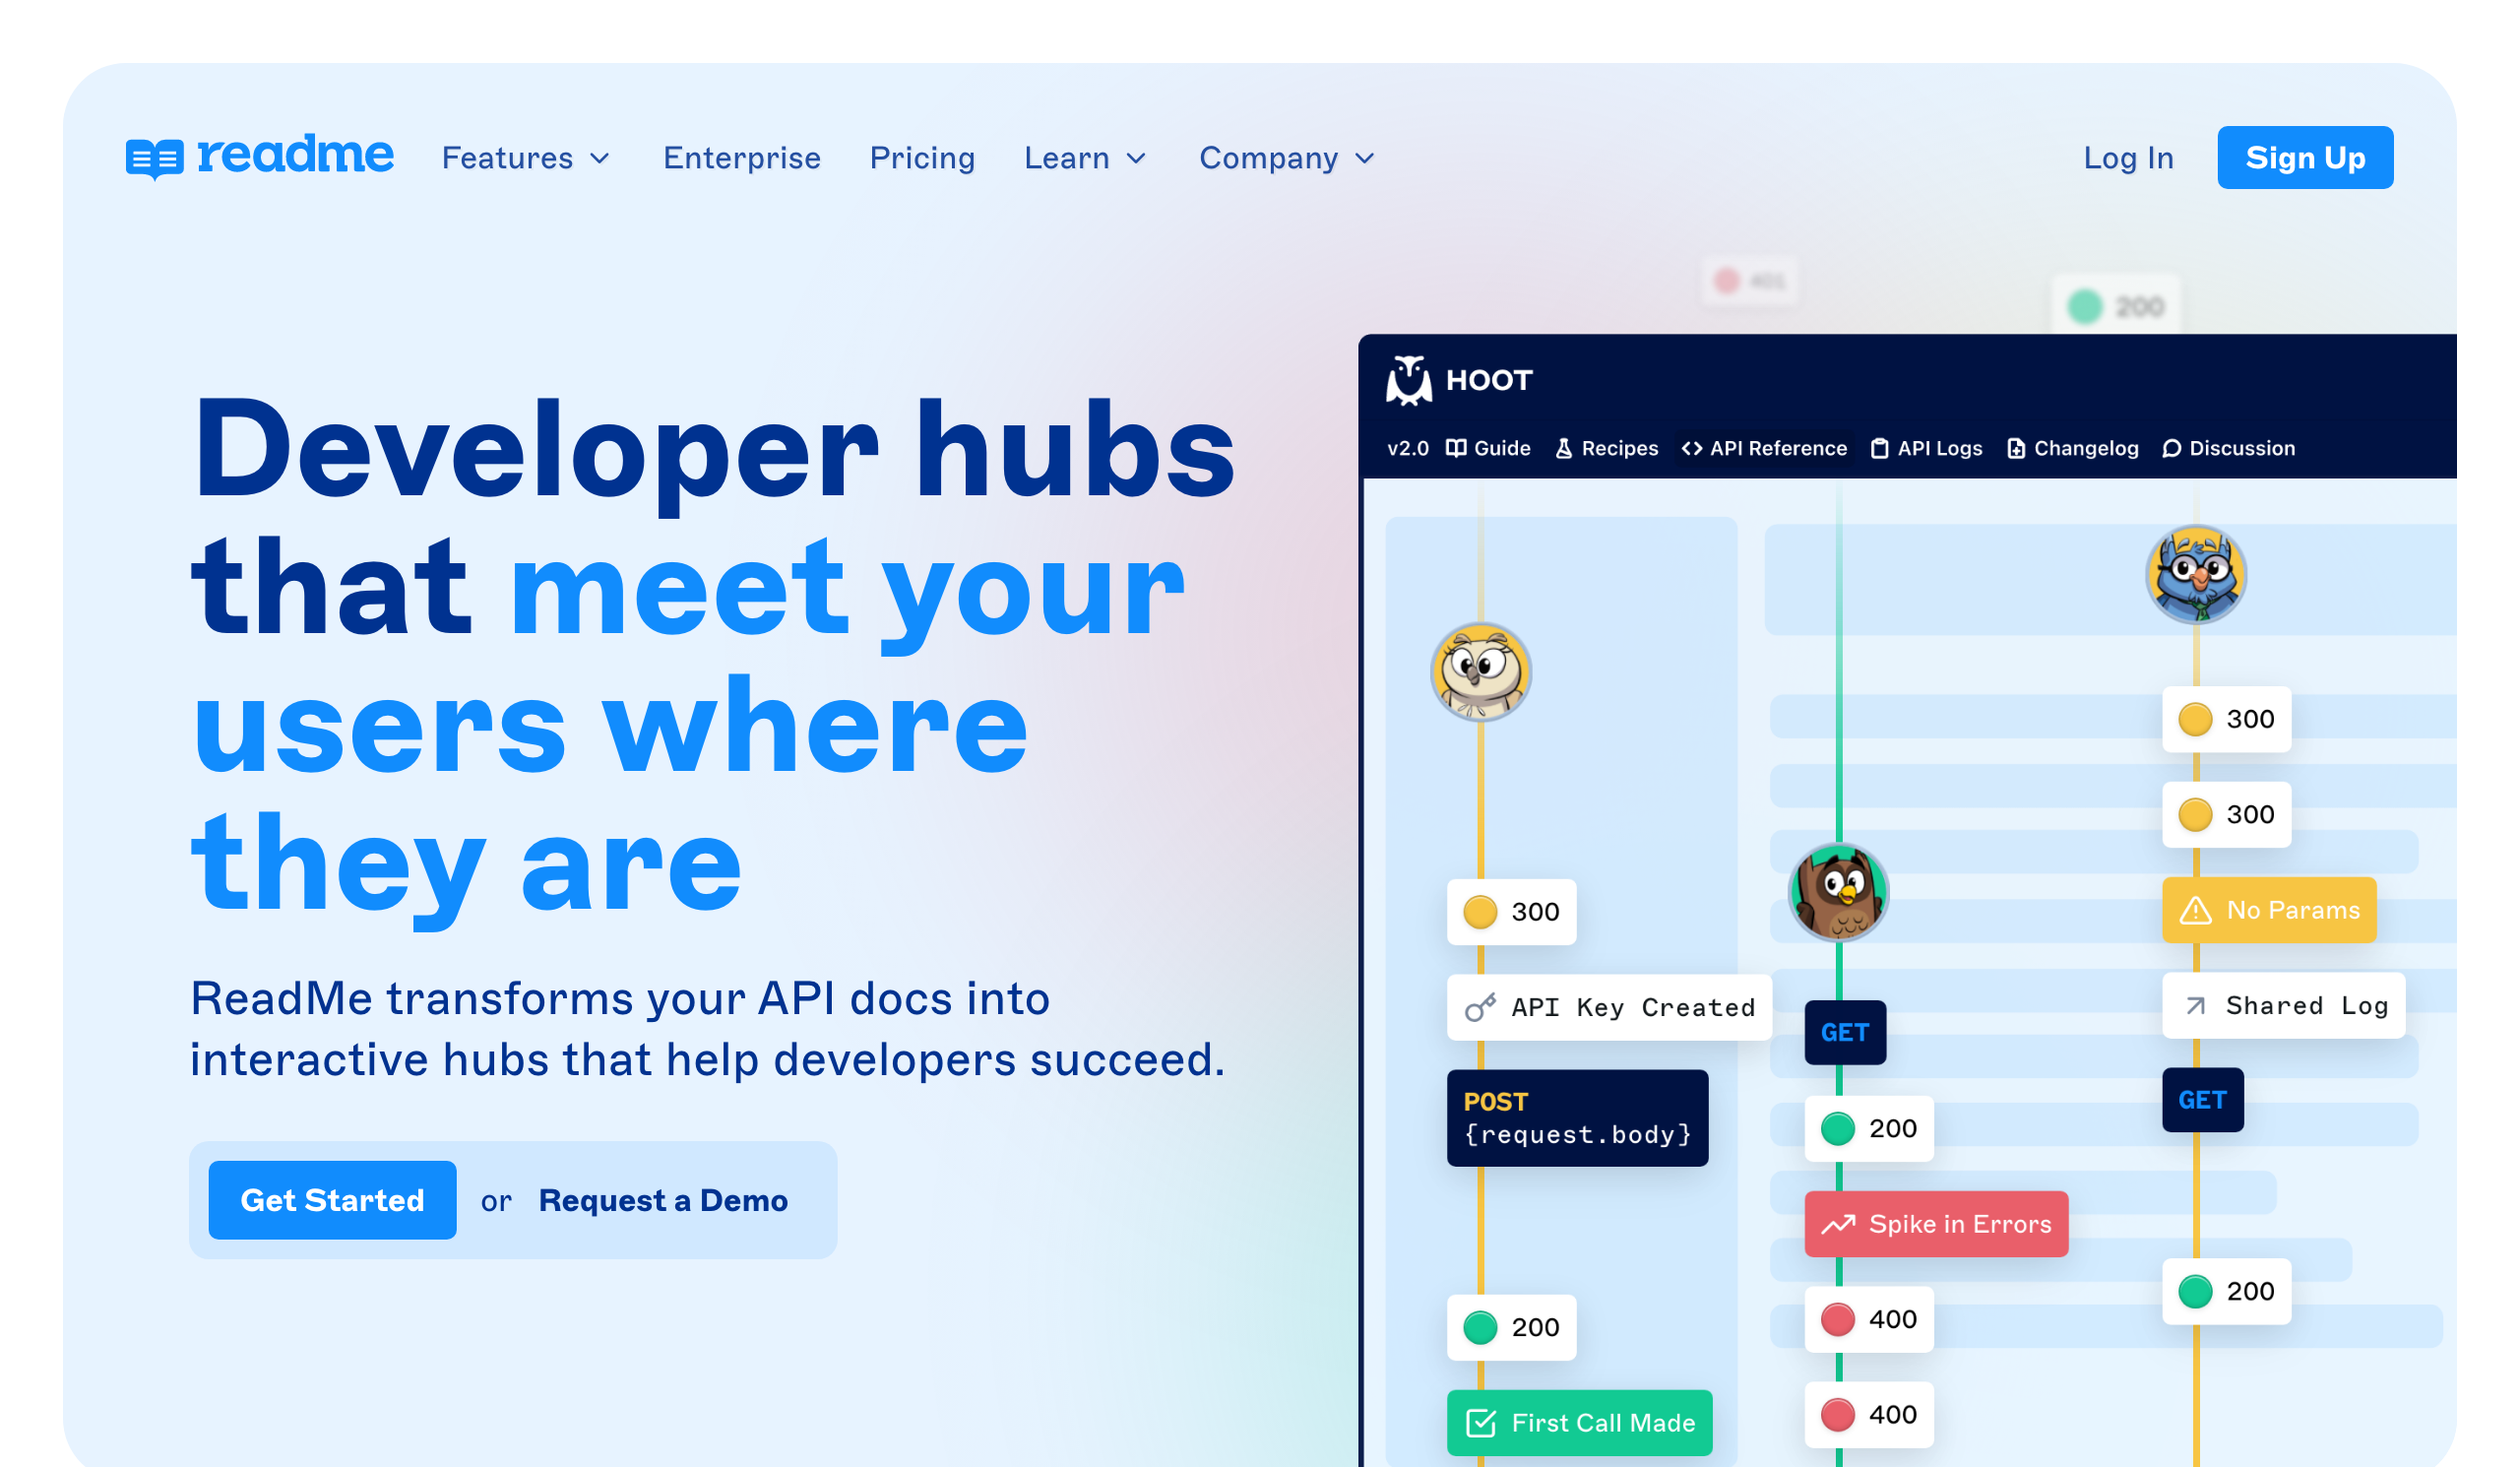Image resolution: width=2520 pixels, height=1467 pixels.
Task: Click the brown owl avatar
Action: (1837, 892)
